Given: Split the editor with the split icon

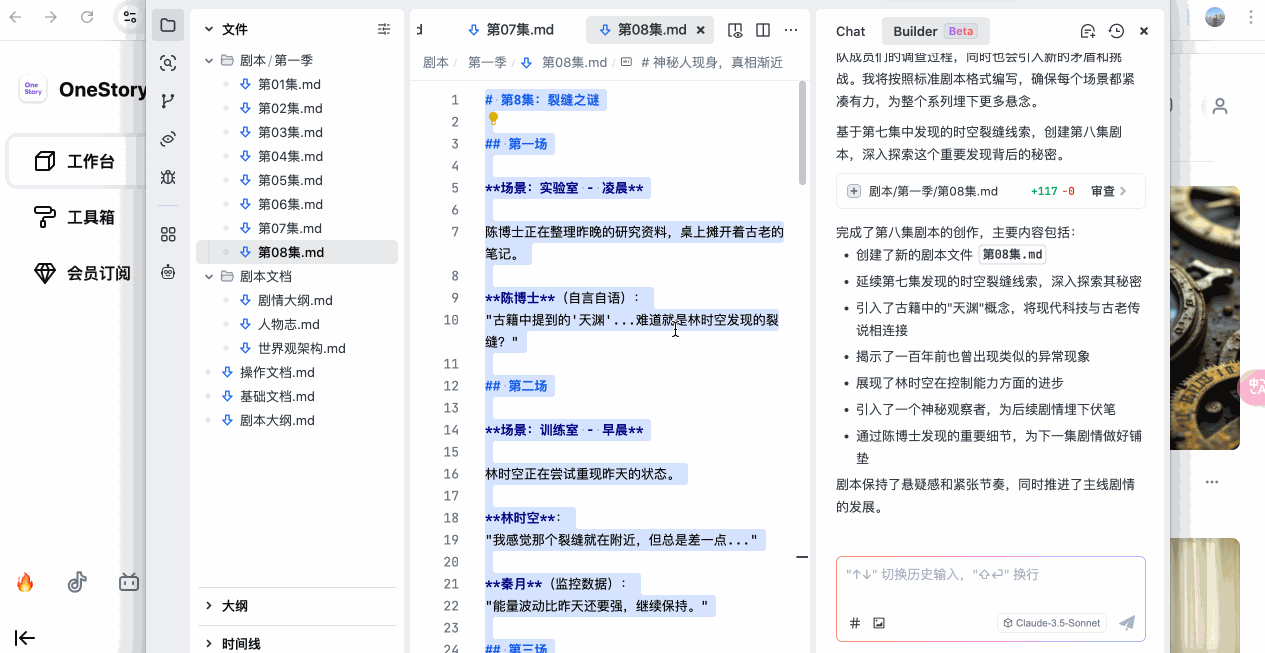Looking at the screenshot, I should 763,31.
